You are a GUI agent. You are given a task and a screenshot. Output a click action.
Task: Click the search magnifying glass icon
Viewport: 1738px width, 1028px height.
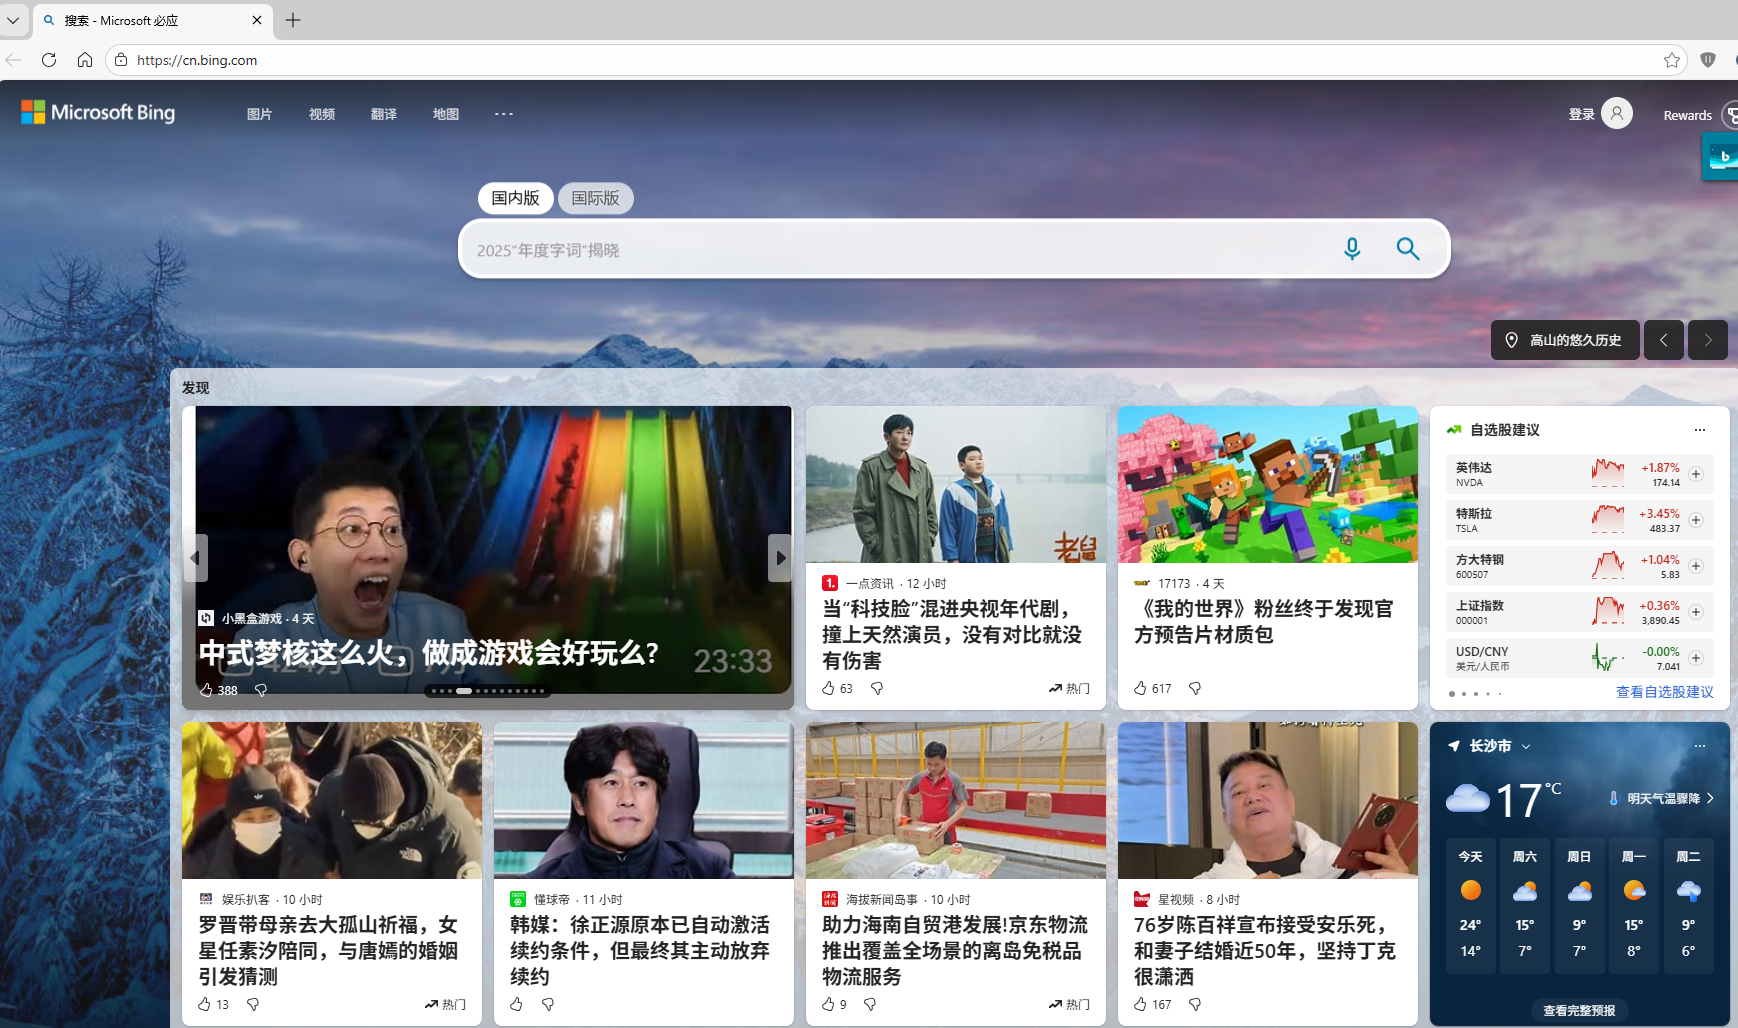click(1408, 249)
